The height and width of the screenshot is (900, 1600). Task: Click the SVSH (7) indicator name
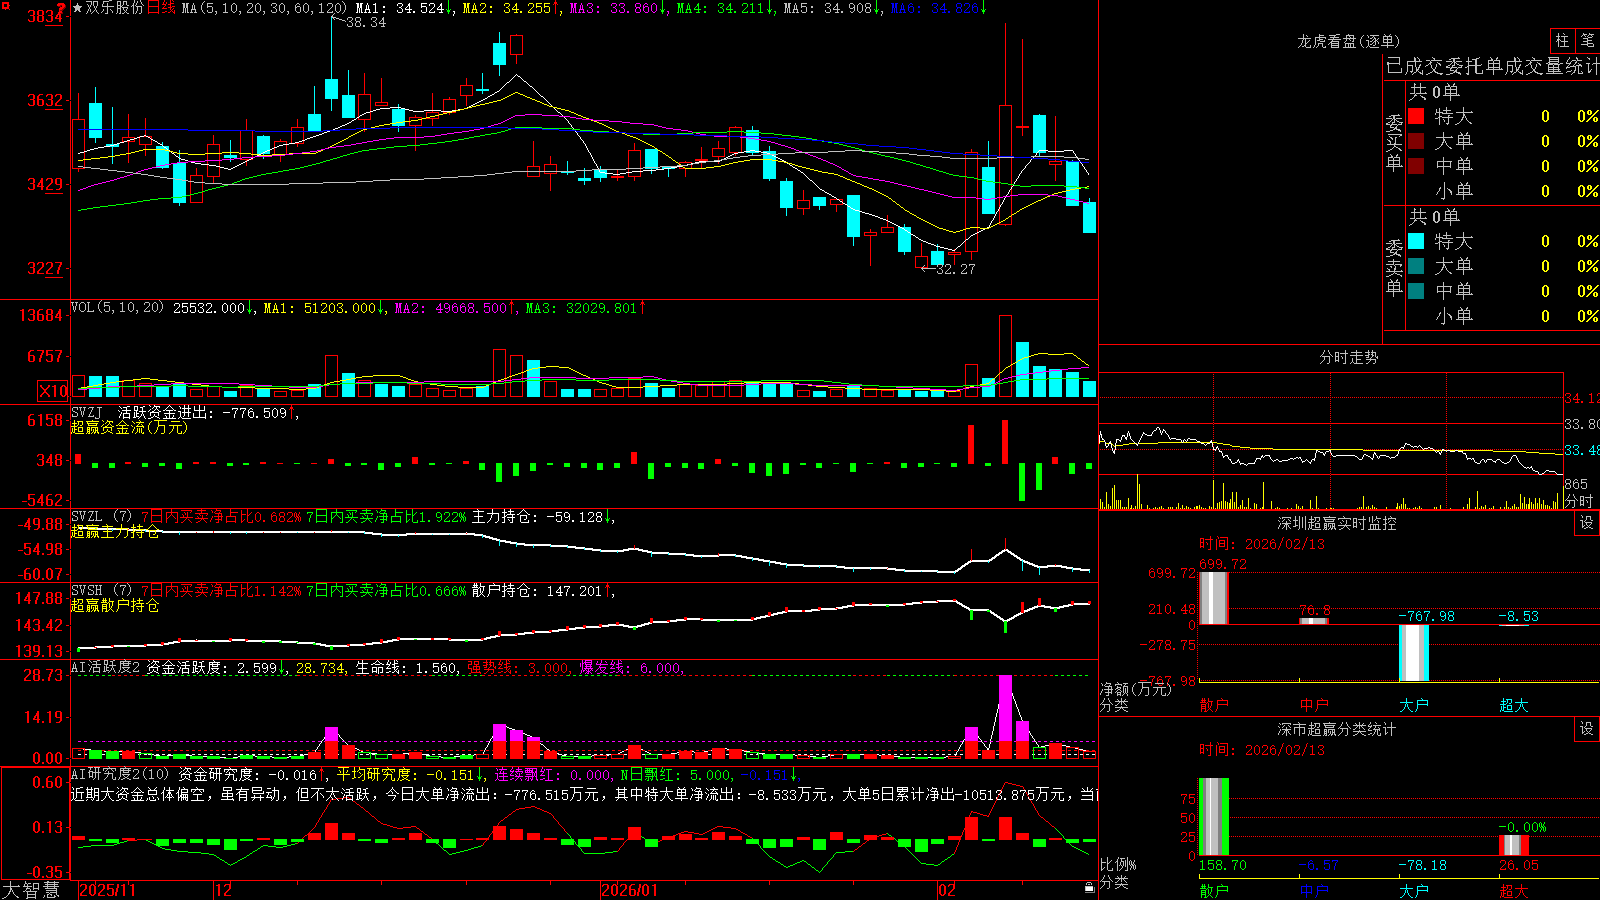click(x=101, y=591)
